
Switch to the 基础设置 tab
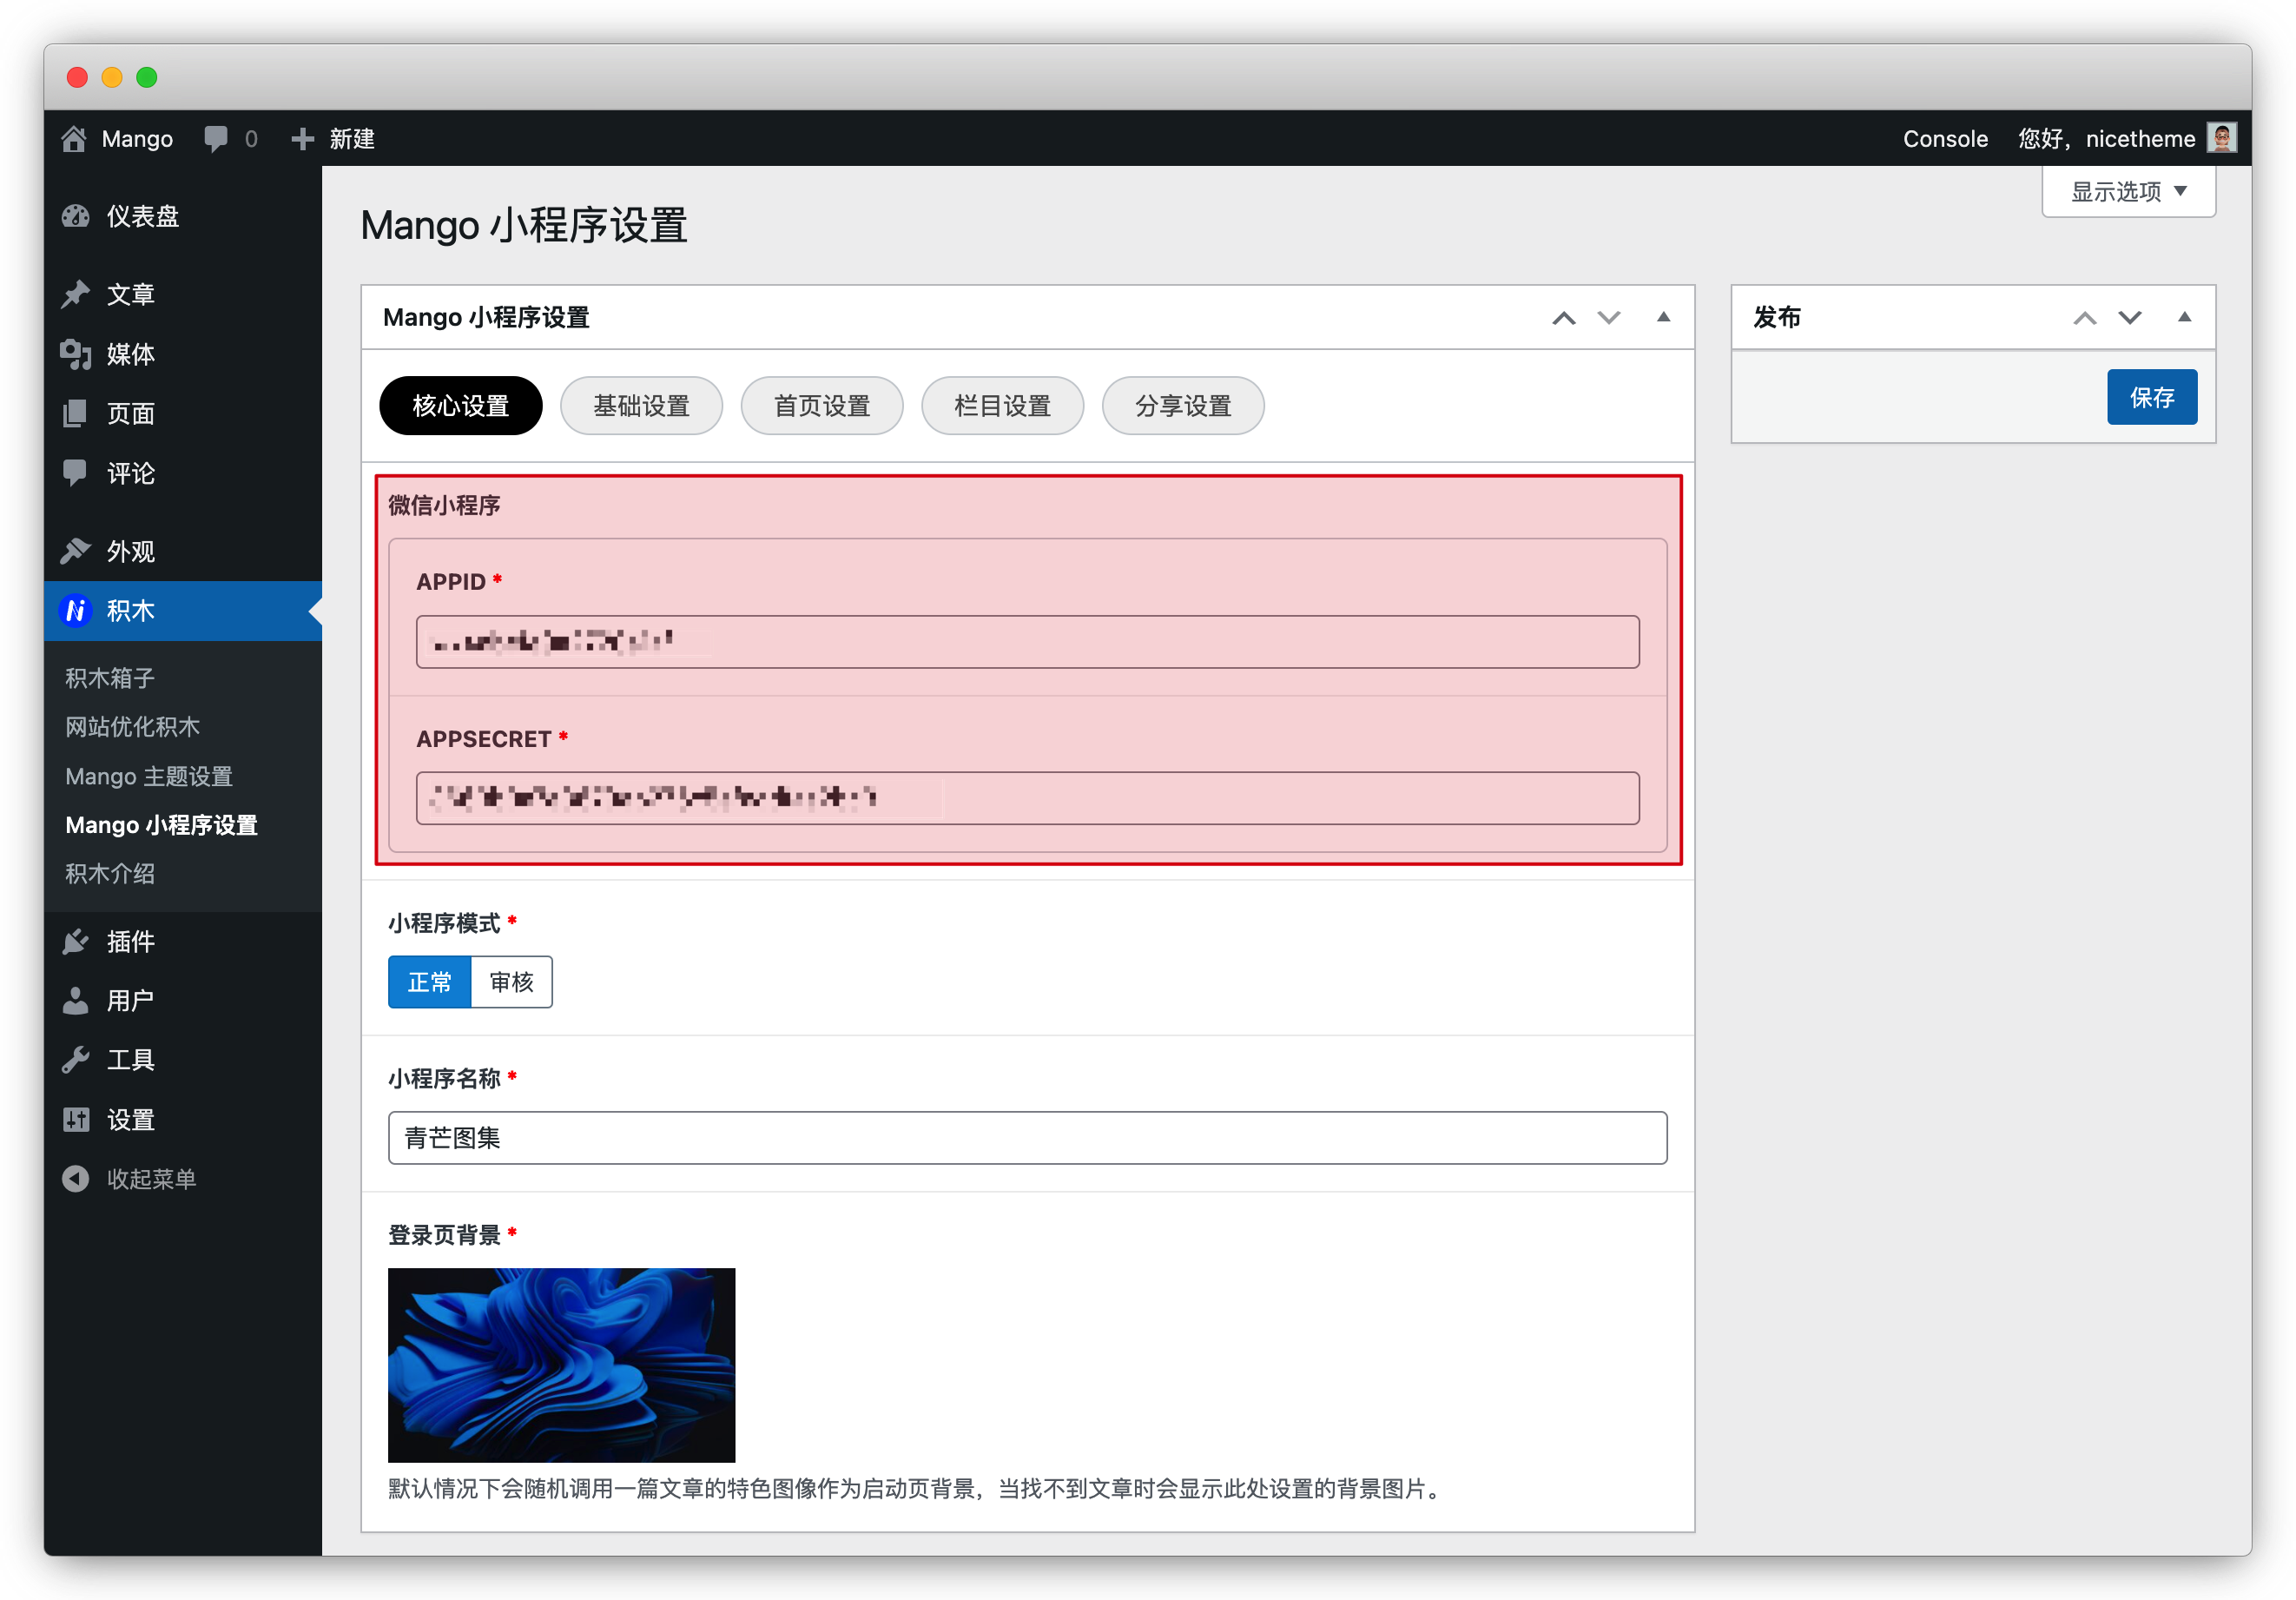click(x=642, y=405)
